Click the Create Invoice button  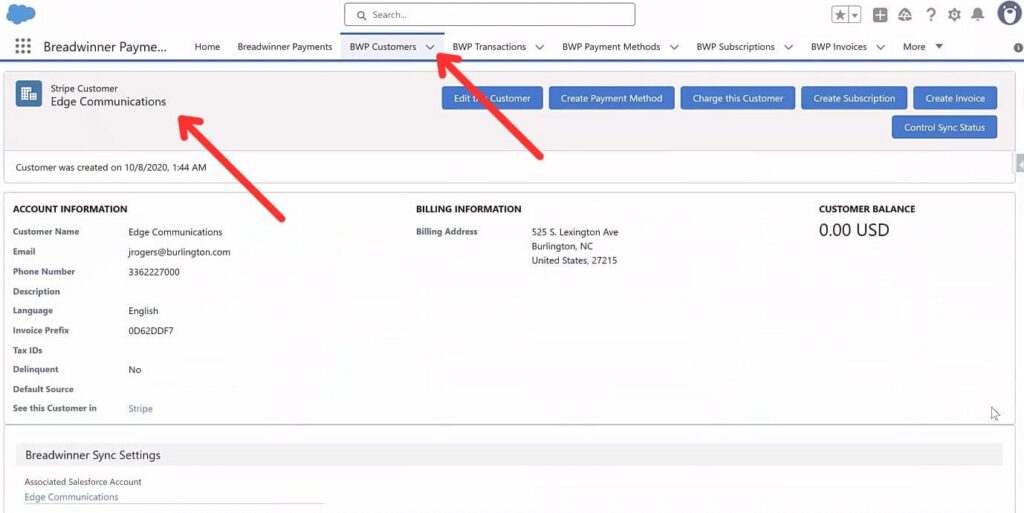click(x=955, y=98)
